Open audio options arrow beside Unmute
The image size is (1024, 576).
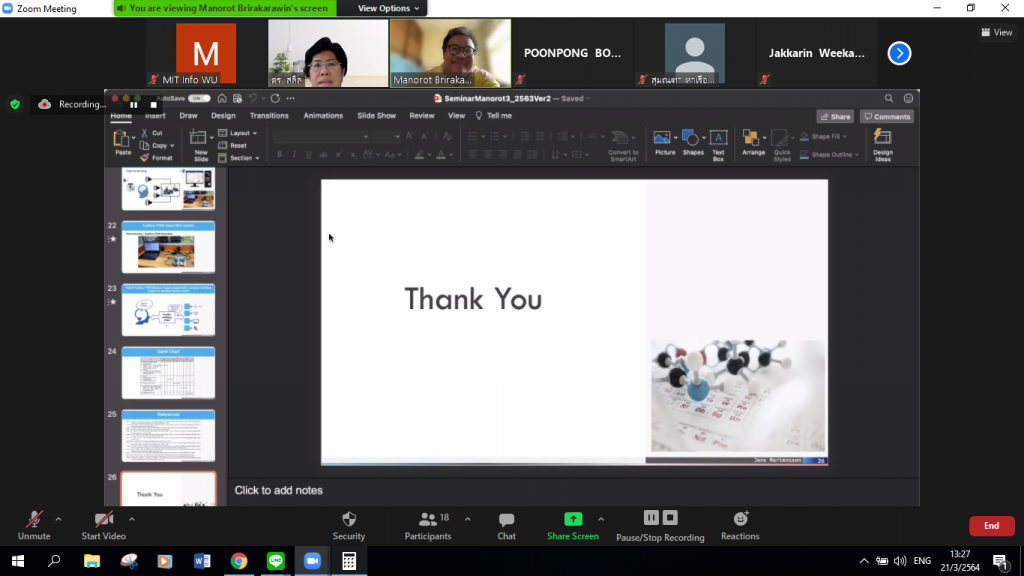click(x=58, y=519)
